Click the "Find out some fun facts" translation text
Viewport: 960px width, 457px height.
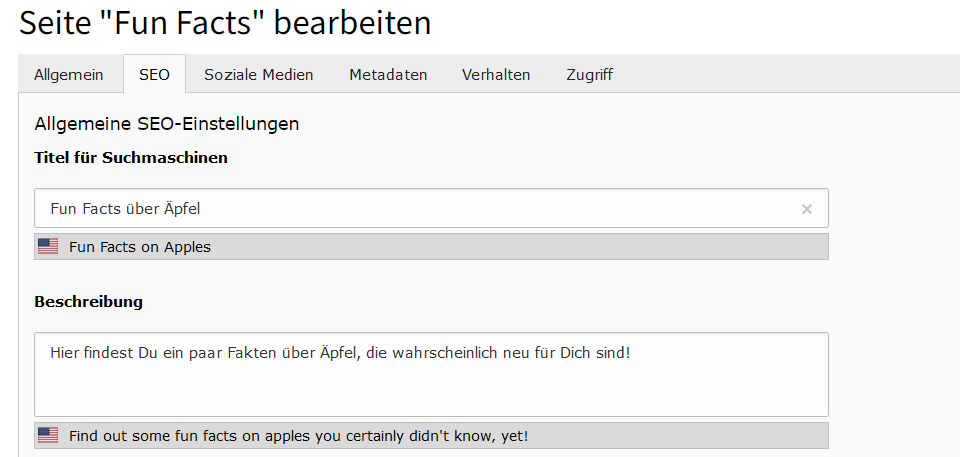[298, 436]
